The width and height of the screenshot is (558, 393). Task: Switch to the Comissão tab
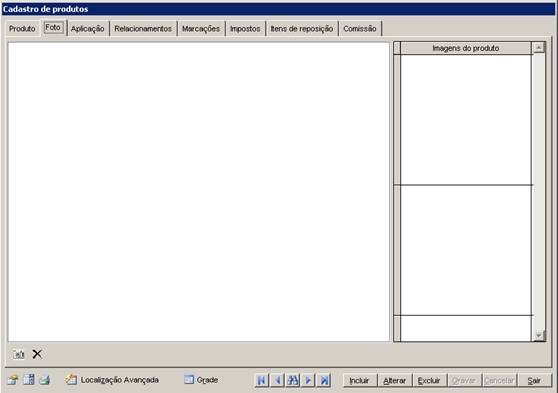[x=360, y=29]
